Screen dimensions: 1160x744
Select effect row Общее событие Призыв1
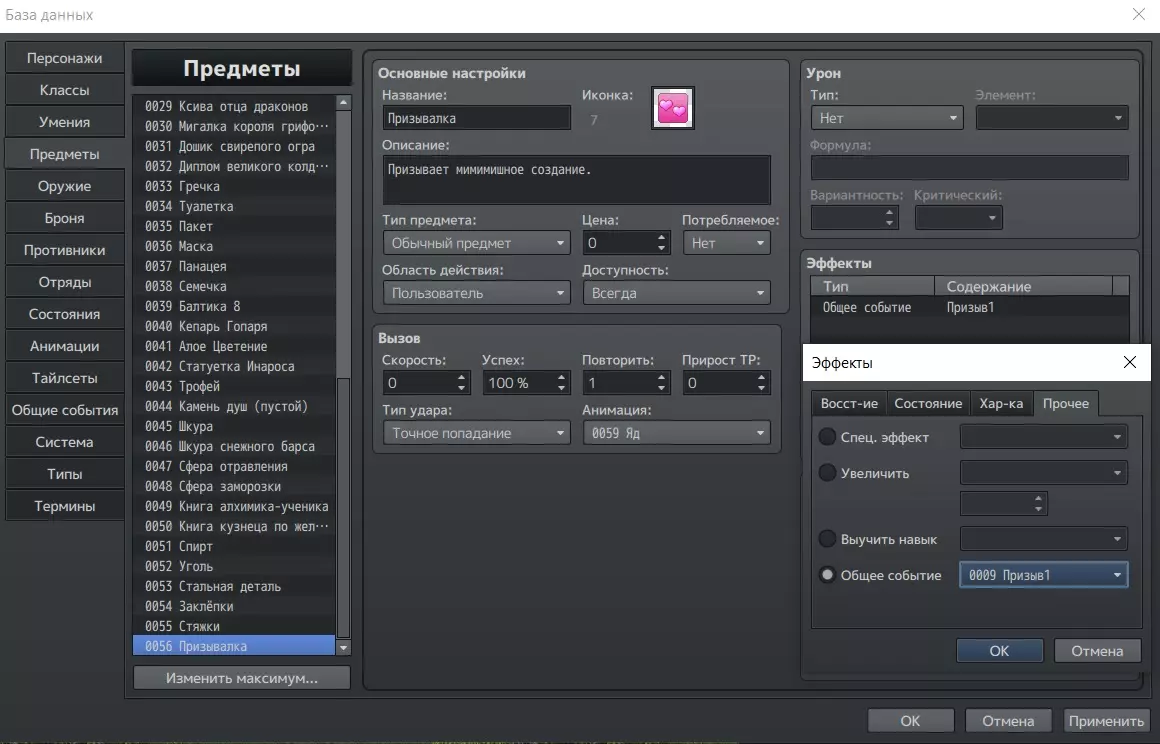[969, 307]
